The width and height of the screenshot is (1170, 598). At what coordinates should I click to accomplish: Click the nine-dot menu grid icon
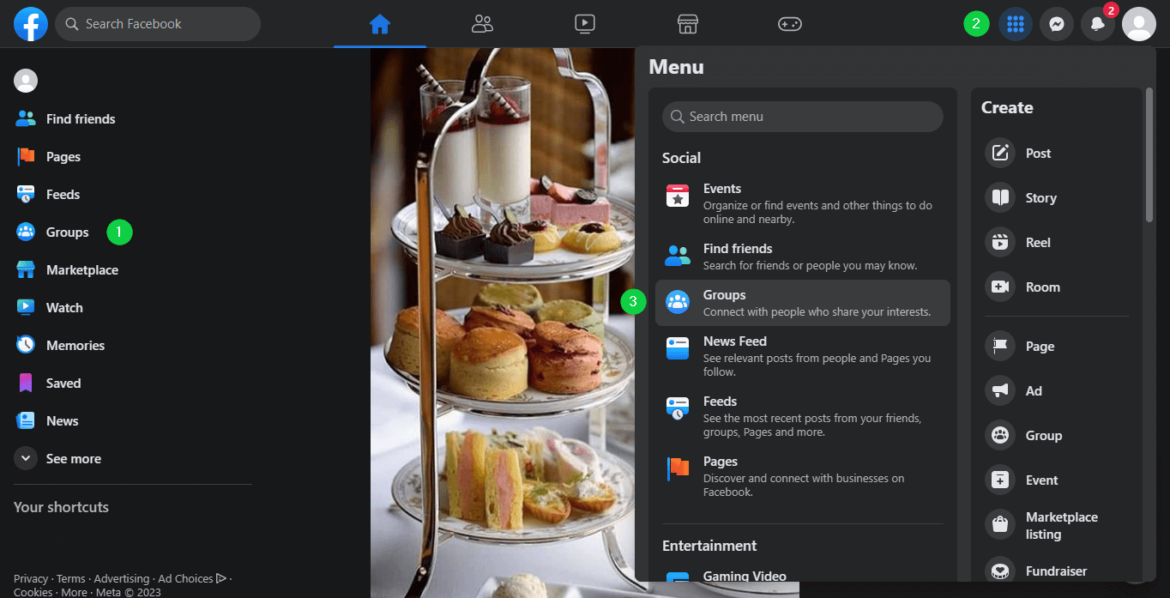click(x=1015, y=24)
